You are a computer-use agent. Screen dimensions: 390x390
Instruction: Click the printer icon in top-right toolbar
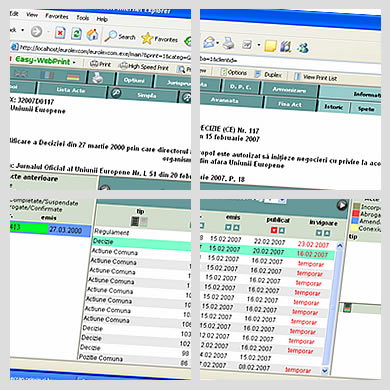pos(229,43)
